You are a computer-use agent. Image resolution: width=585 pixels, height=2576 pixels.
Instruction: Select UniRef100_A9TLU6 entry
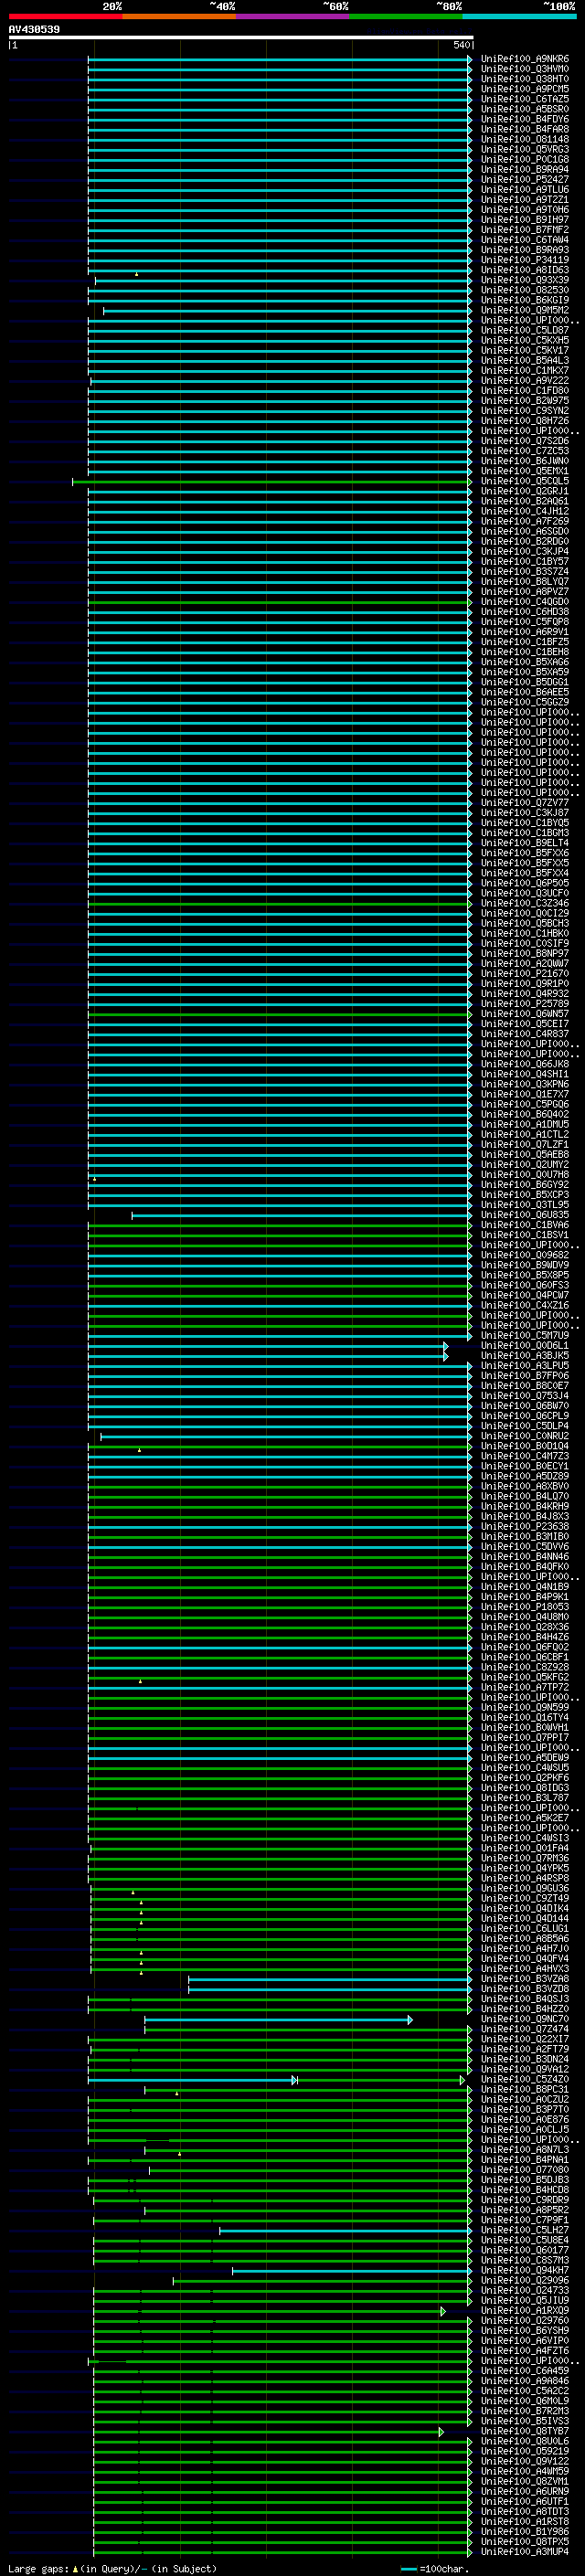[x=525, y=189]
